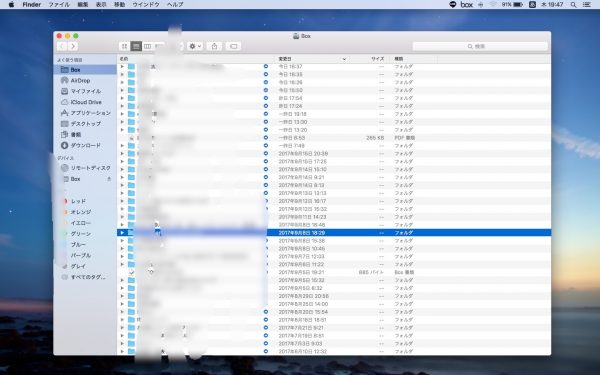600x375 pixels.
Task: Click the edit tags toolbar button
Action: coord(233,46)
